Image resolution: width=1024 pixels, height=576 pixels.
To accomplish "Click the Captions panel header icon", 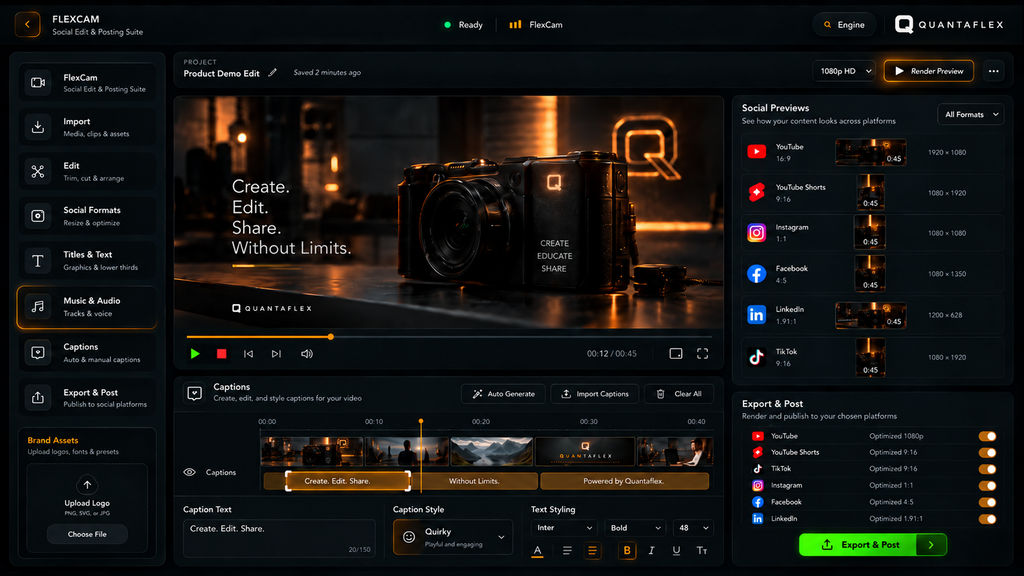I will pos(195,393).
